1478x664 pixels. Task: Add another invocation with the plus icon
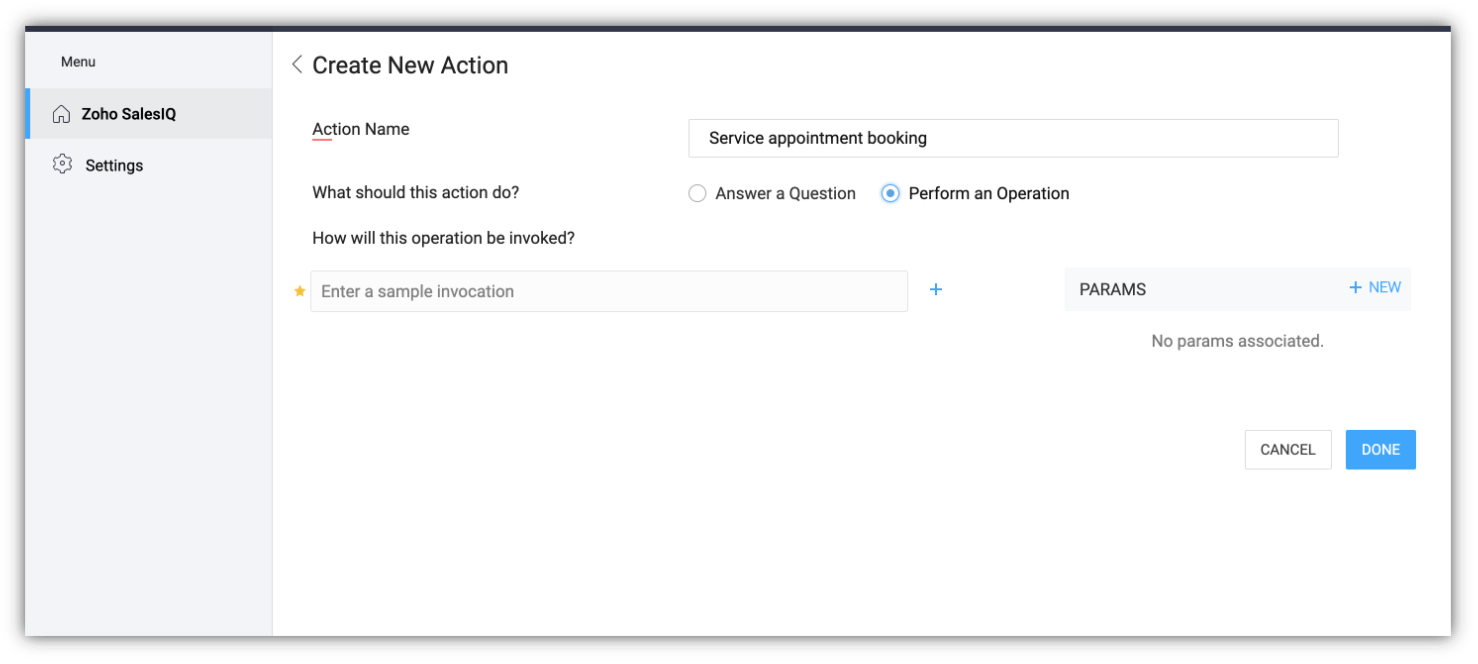point(936,290)
